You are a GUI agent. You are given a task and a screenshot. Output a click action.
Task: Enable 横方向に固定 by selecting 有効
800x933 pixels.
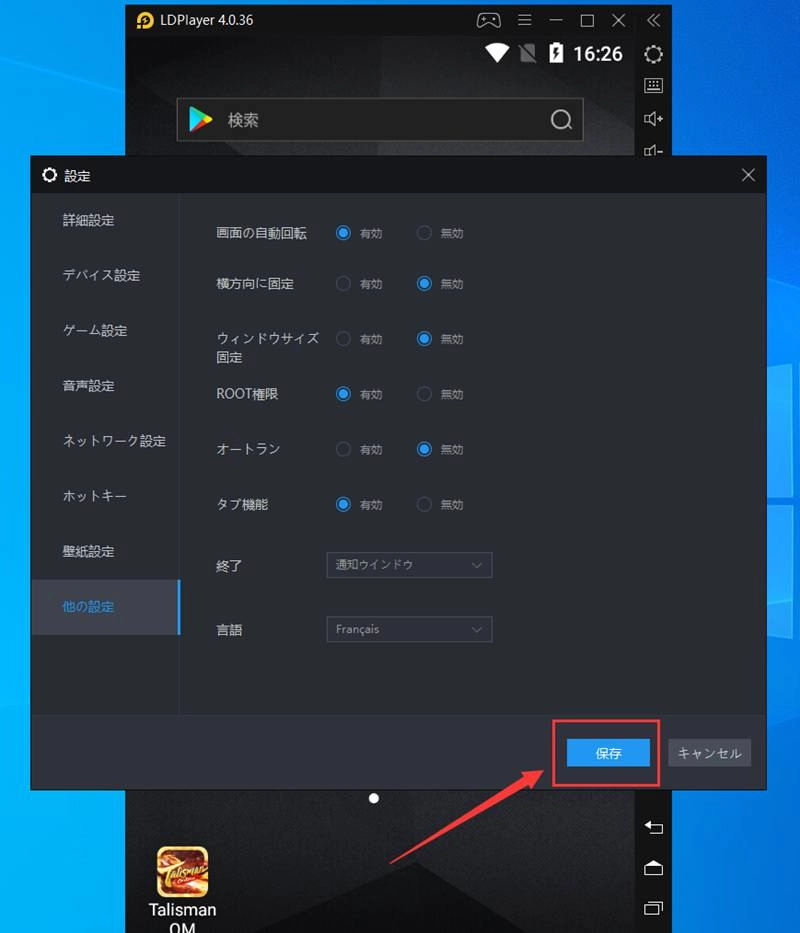pos(344,284)
